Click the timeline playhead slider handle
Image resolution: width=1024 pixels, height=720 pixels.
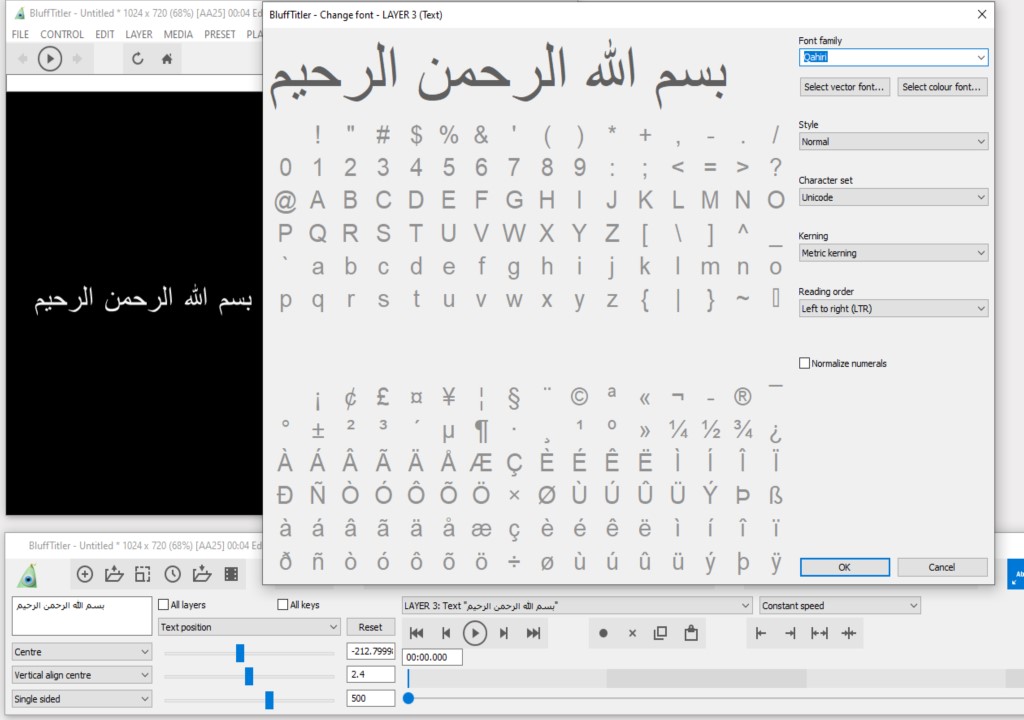[x=409, y=698]
